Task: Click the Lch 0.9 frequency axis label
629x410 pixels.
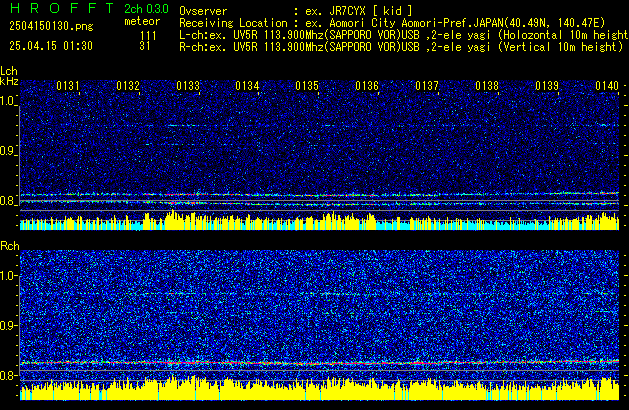Action: tap(8, 151)
